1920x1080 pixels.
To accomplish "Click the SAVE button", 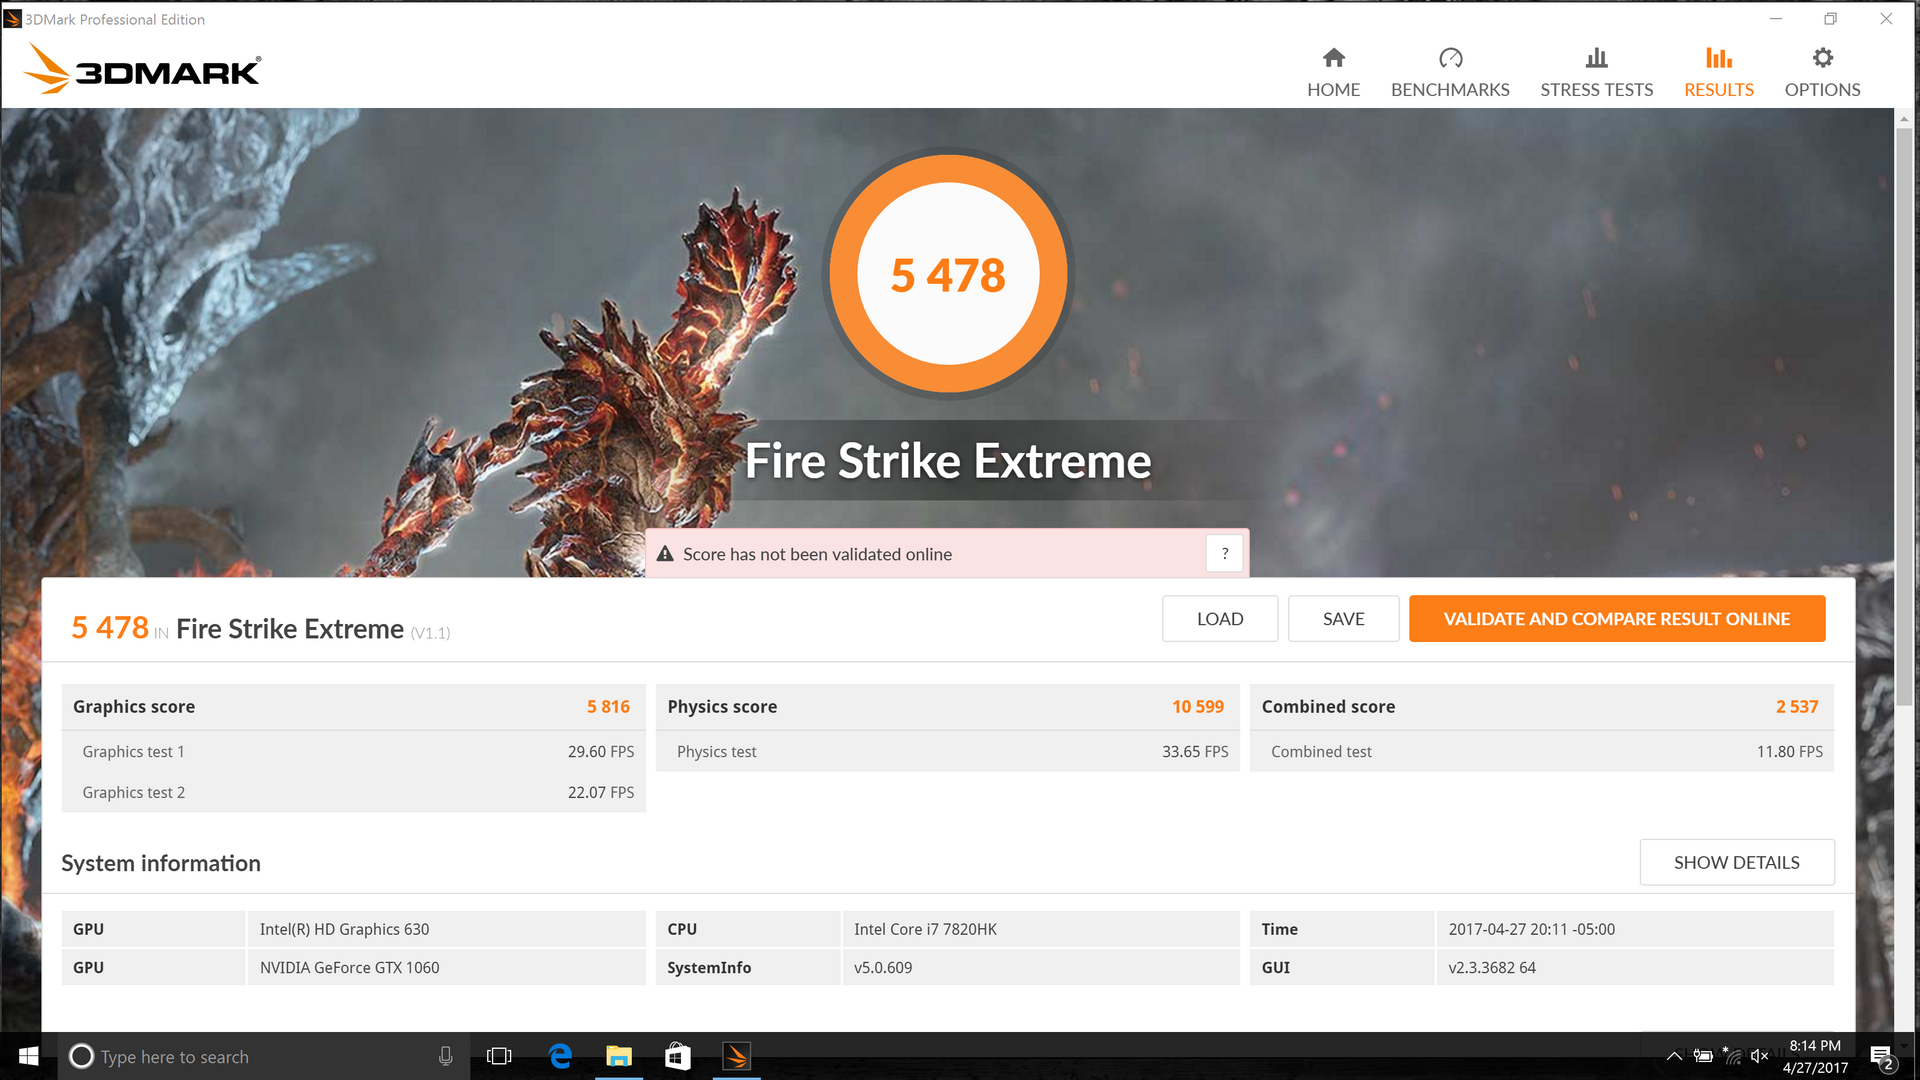I will pyautogui.click(x=1343, y=619).
